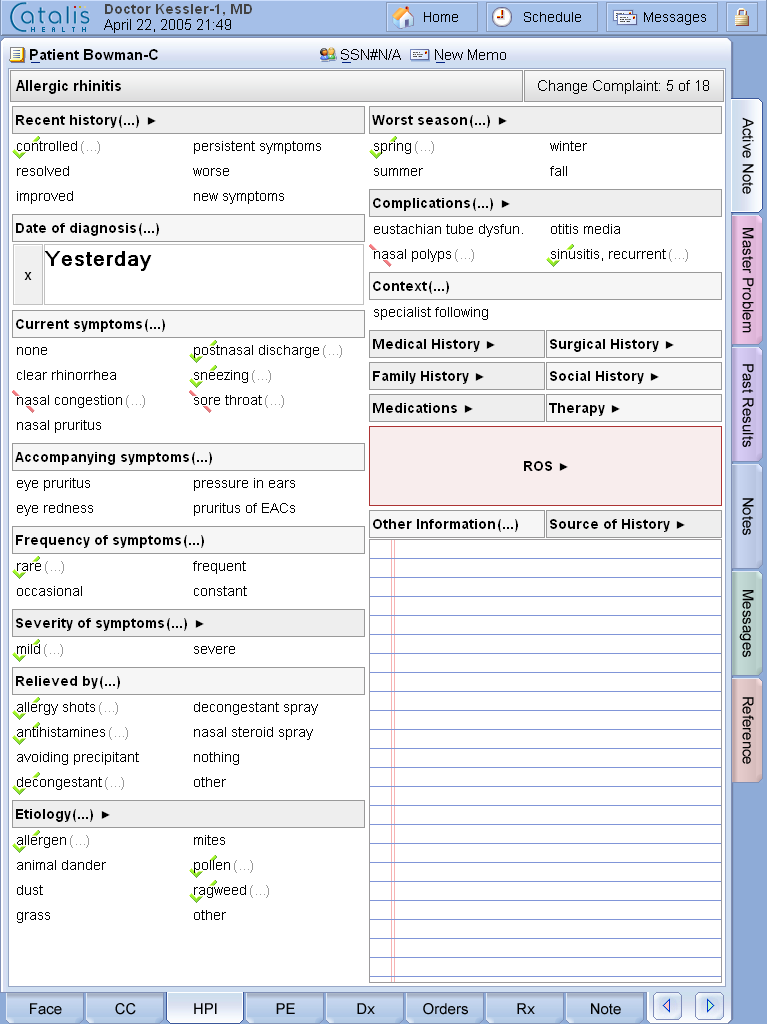The width and height of the screenshot is (767, 1024).
Task: Toggle 'sinusitis, recurrent' complication
Action: tap(608, 255)
